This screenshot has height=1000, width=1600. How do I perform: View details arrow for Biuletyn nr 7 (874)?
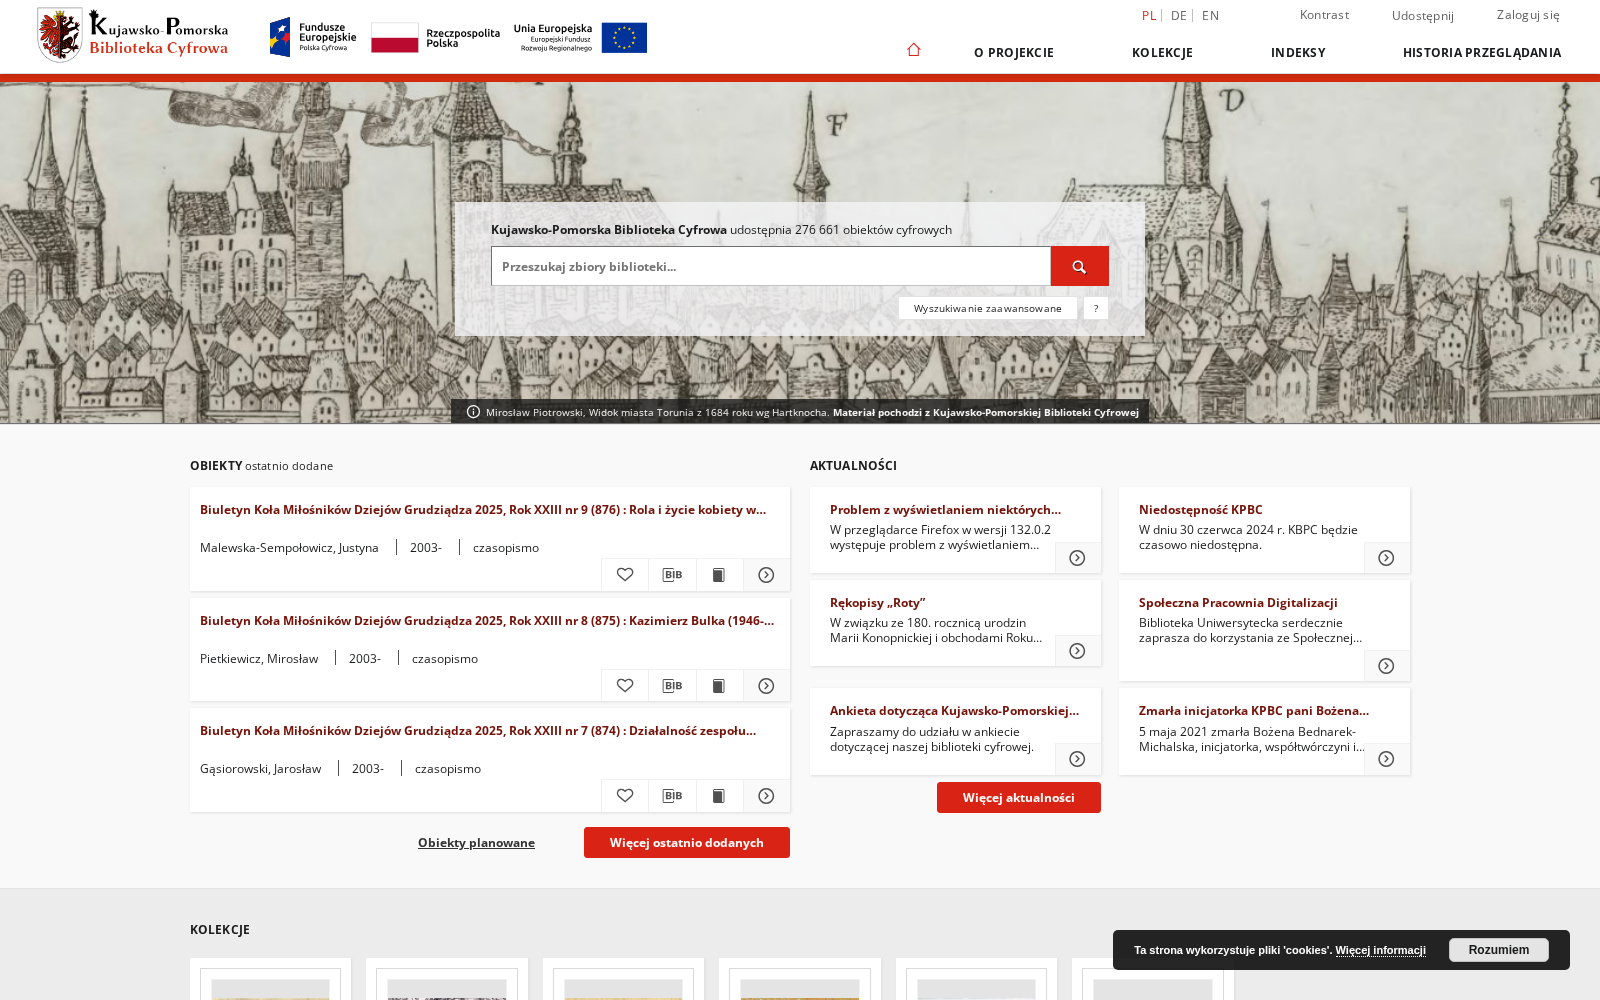click(766, 796)
